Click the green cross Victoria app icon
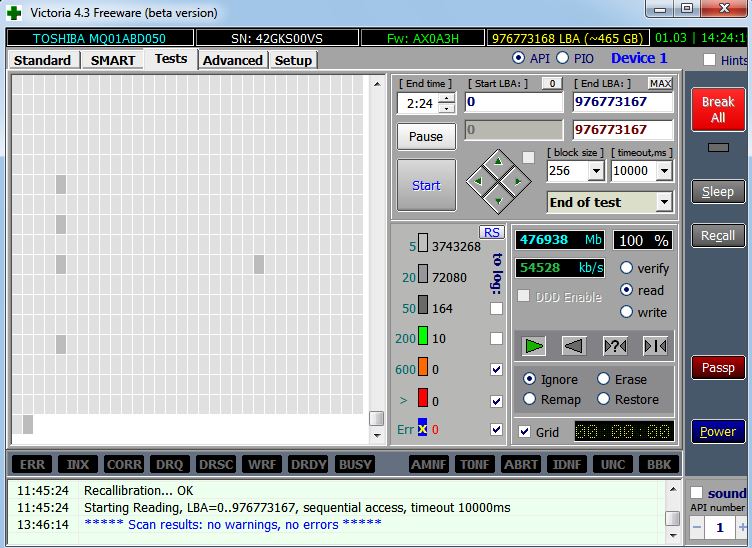This screenshot has width=752, height=548. click(14, 12)
